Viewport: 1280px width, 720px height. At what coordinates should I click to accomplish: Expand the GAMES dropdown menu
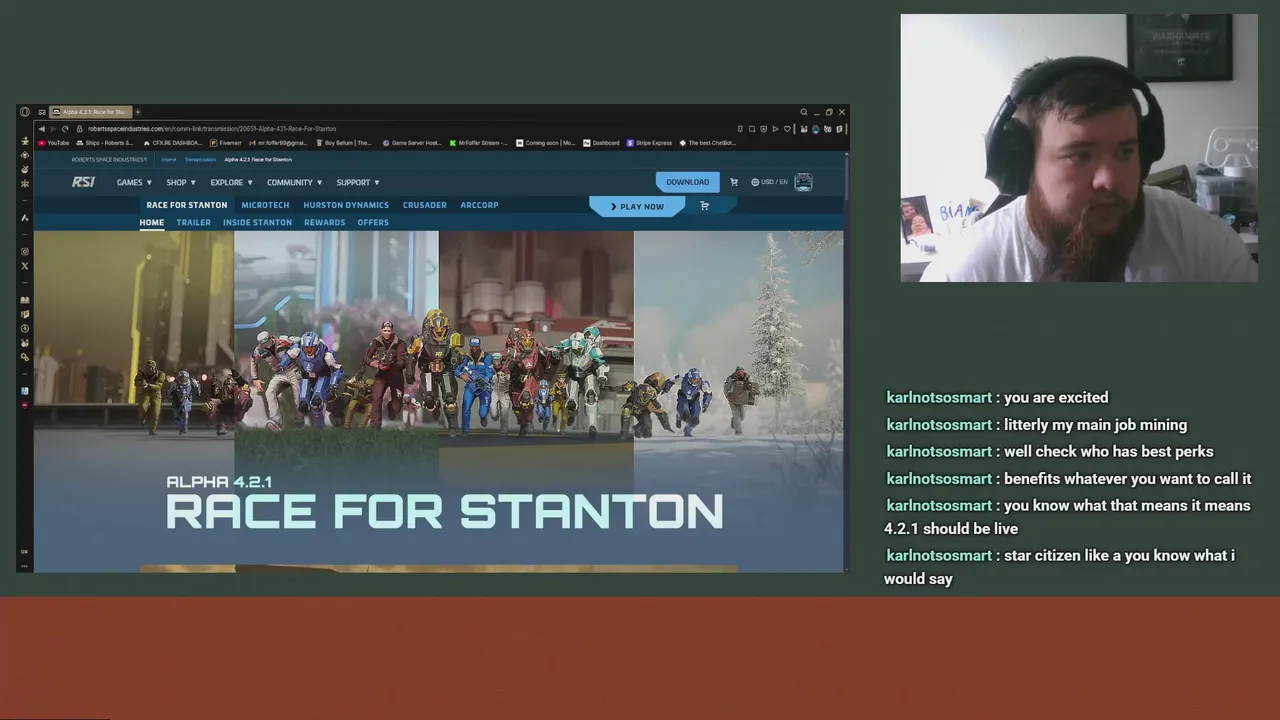[x=134, y=182]
